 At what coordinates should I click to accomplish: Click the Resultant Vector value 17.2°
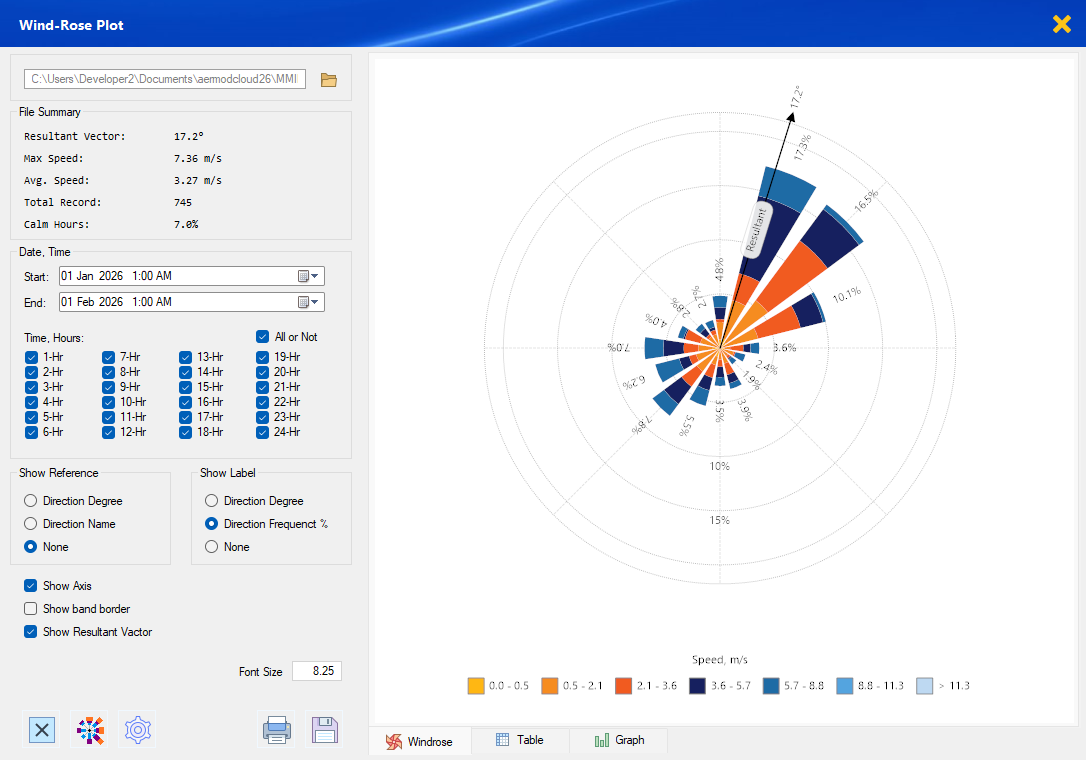pyautogui.click(x=188, y=136)
